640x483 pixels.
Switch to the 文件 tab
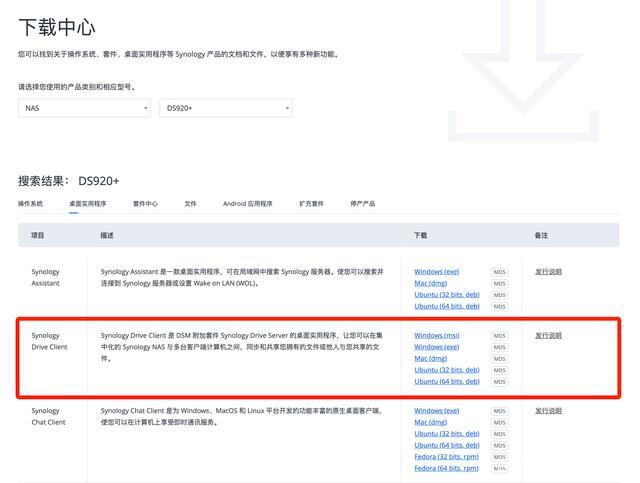tap(190, 203)
